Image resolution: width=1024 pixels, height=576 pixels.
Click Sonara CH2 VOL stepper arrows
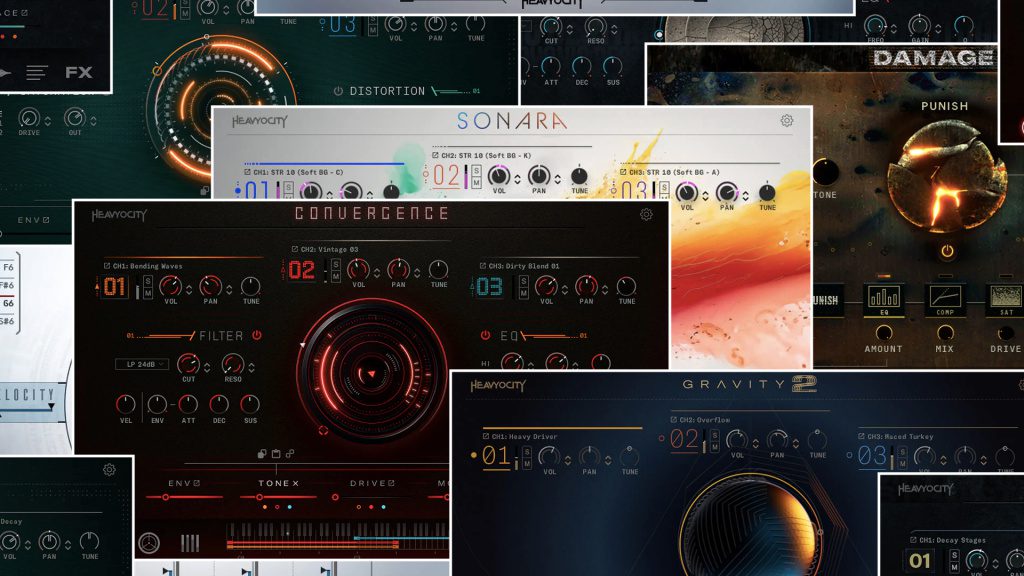[517, 178]
